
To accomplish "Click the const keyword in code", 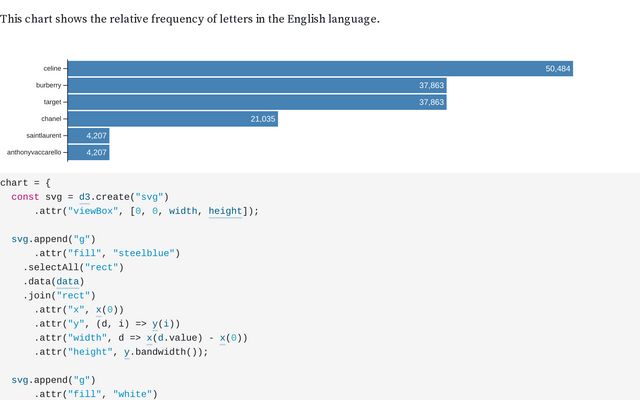I will 25,197.
